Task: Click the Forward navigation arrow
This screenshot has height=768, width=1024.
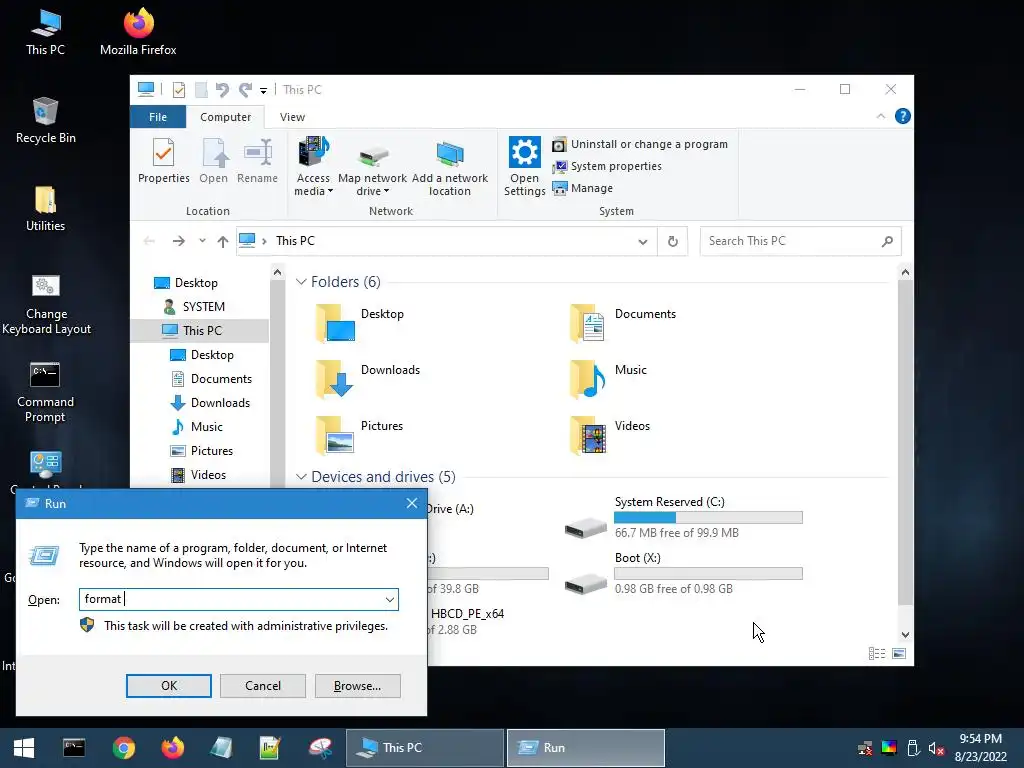Action: tap(178, 241)
